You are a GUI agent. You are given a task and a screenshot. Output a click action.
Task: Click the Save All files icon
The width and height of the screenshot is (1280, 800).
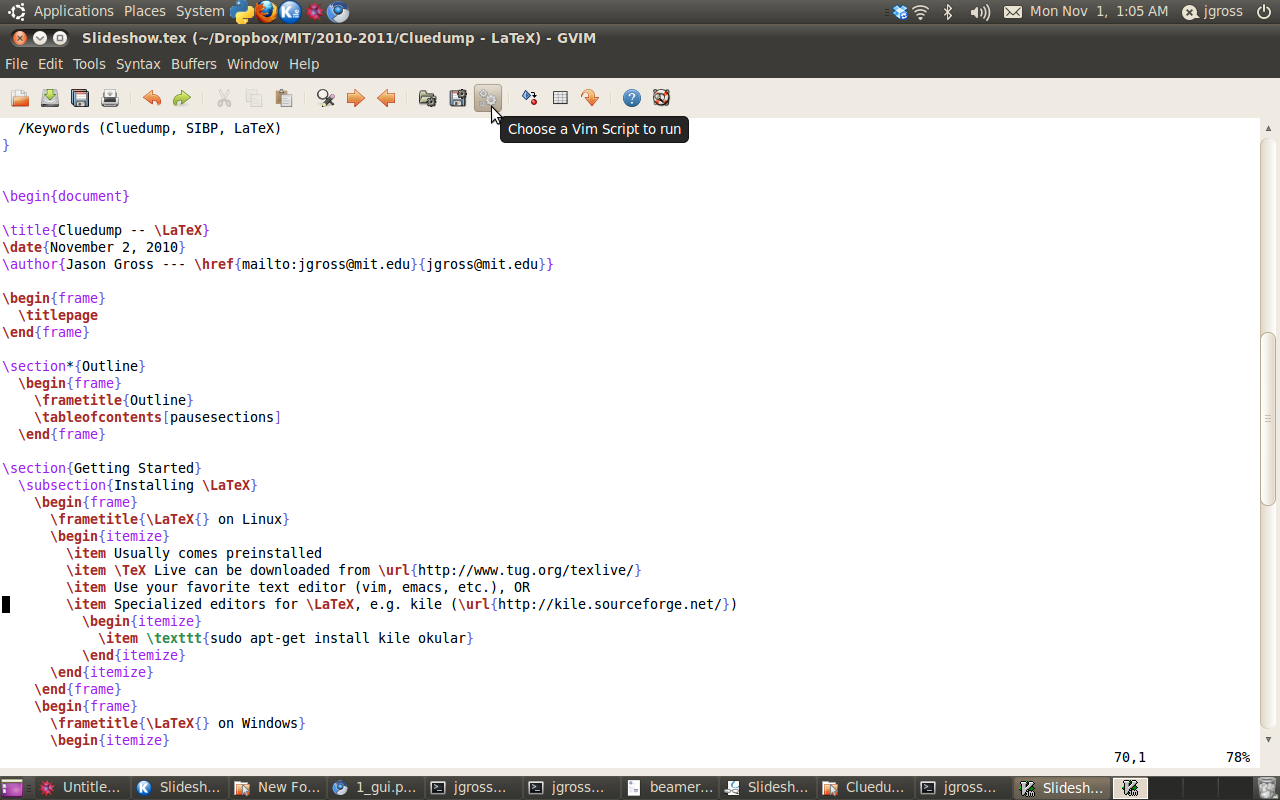[x=80, y=98]
